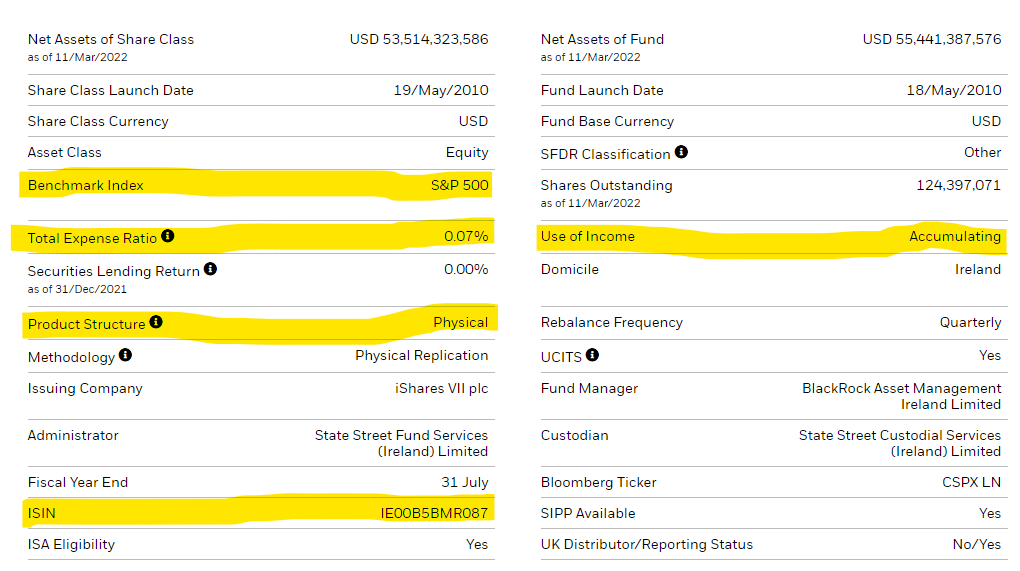The height and width of the screenshot is (571, 1020).
Task: Select the Accumulating use of income value
Action: (x=954, y=237)
